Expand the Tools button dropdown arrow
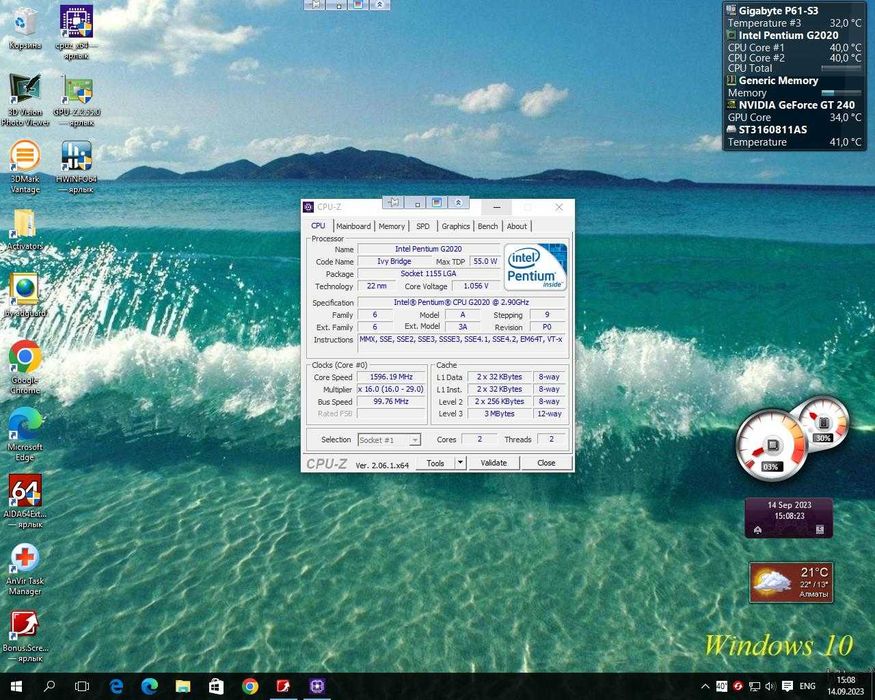The height and width of the screenshot is (700, 875). [x=460, y=462]
